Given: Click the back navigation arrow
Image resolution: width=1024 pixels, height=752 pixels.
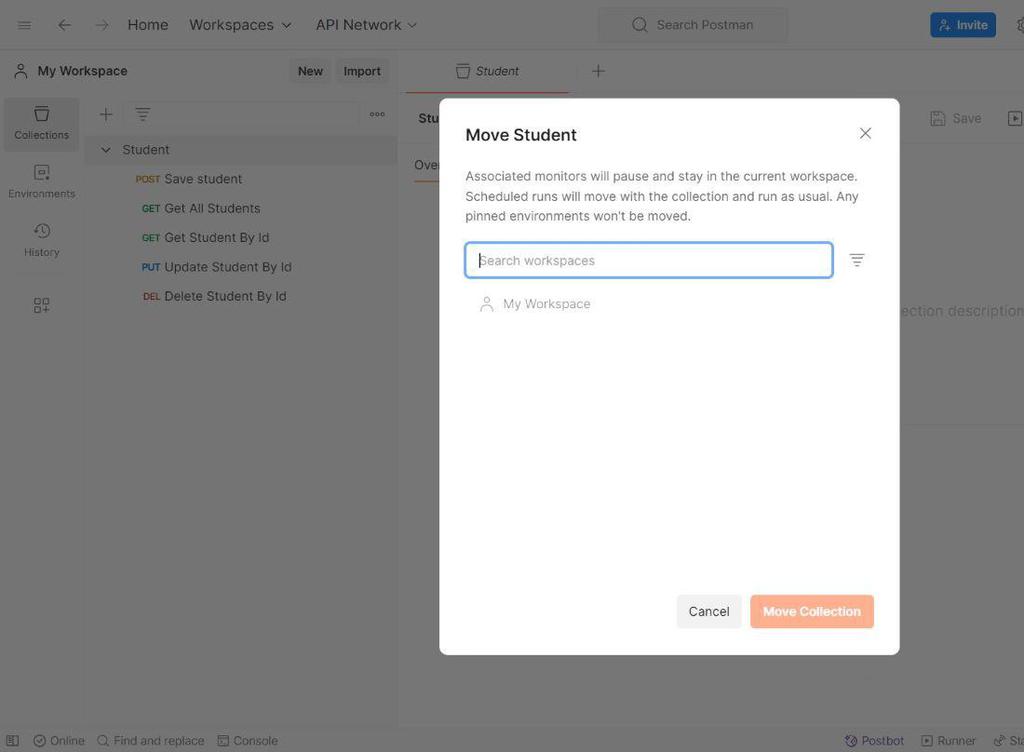Looking at the screenshot, I should pyautogui.click(x=64, y=25).
